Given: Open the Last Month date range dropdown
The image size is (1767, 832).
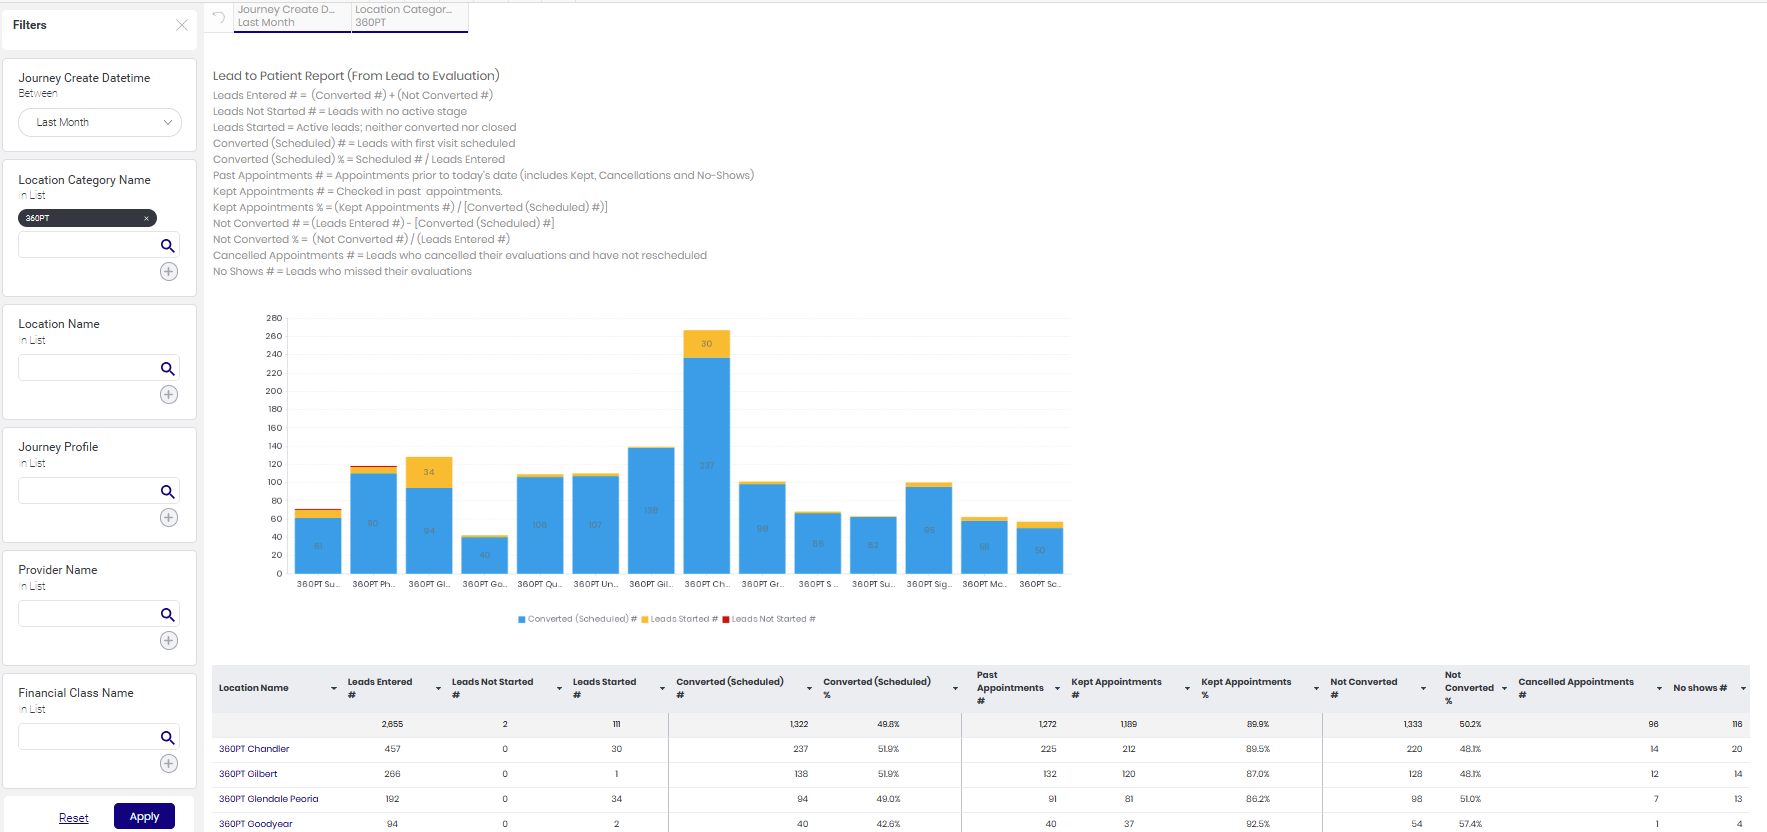Looking at the screenshot, I should [x=100, y=122].
